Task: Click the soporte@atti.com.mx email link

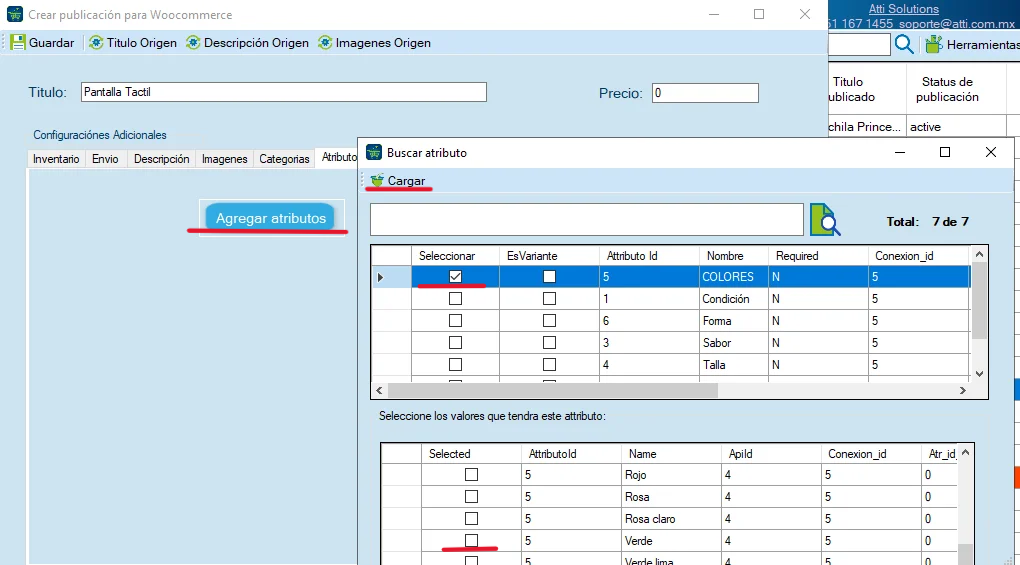Action: pyautogui.click(x=956, y=24)
